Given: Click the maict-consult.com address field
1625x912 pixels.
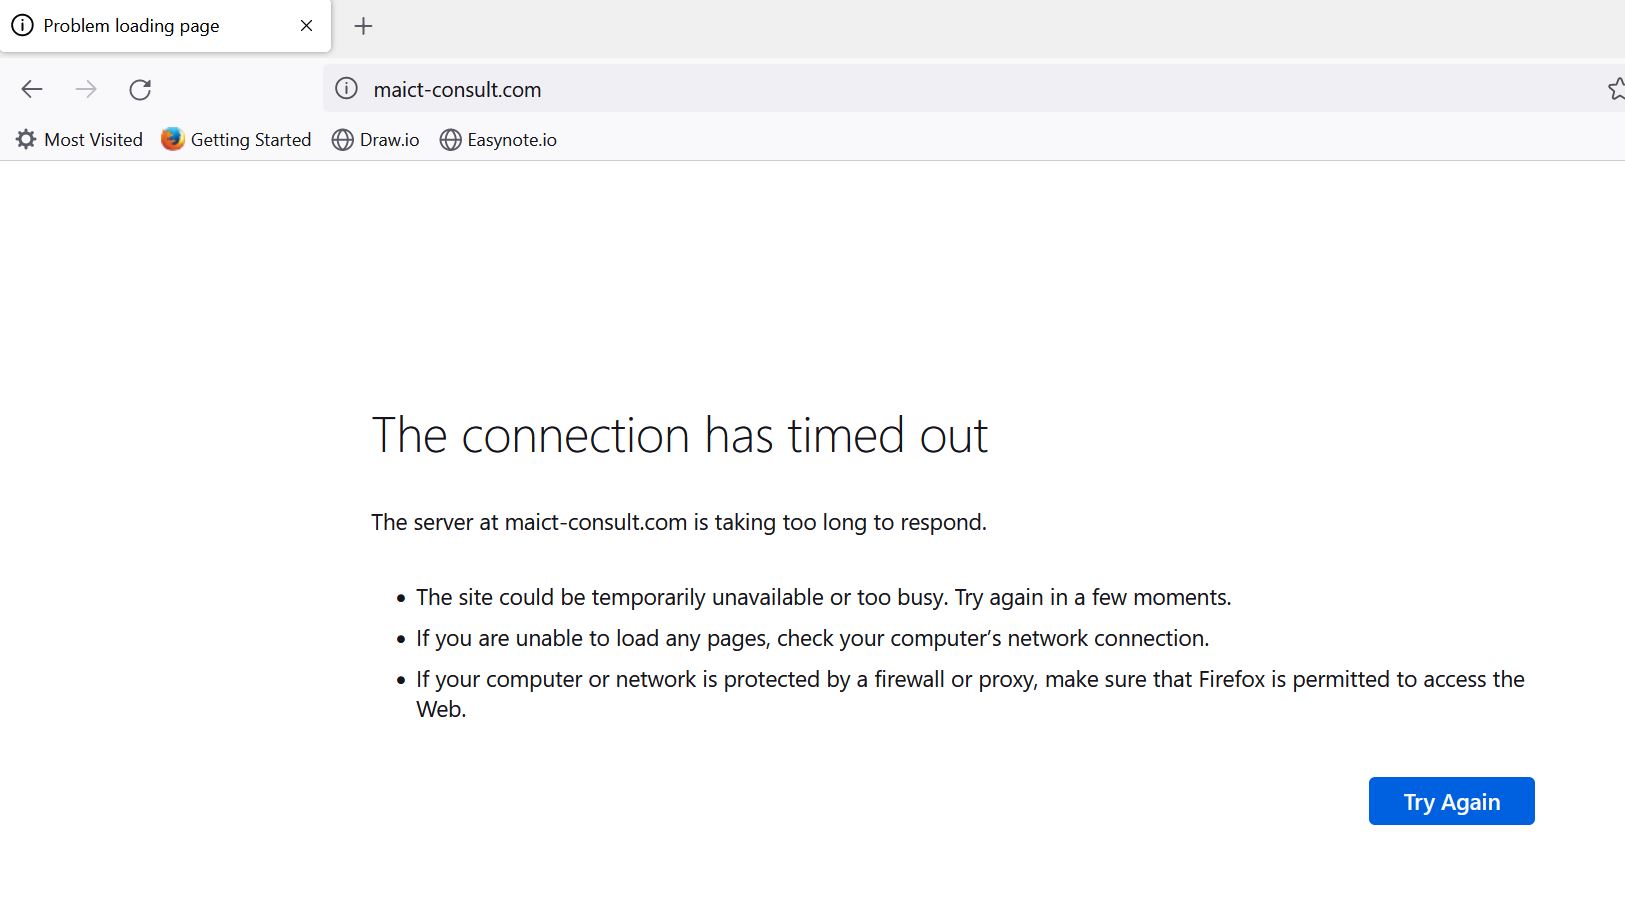Looking at the screenshot, I should point(960,89).
